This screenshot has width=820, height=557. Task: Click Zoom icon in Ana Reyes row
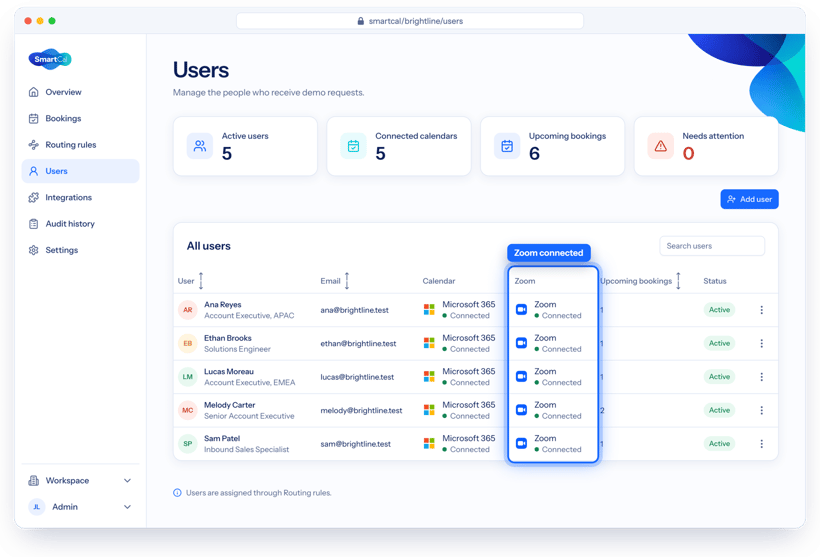[x=521, y=310]
